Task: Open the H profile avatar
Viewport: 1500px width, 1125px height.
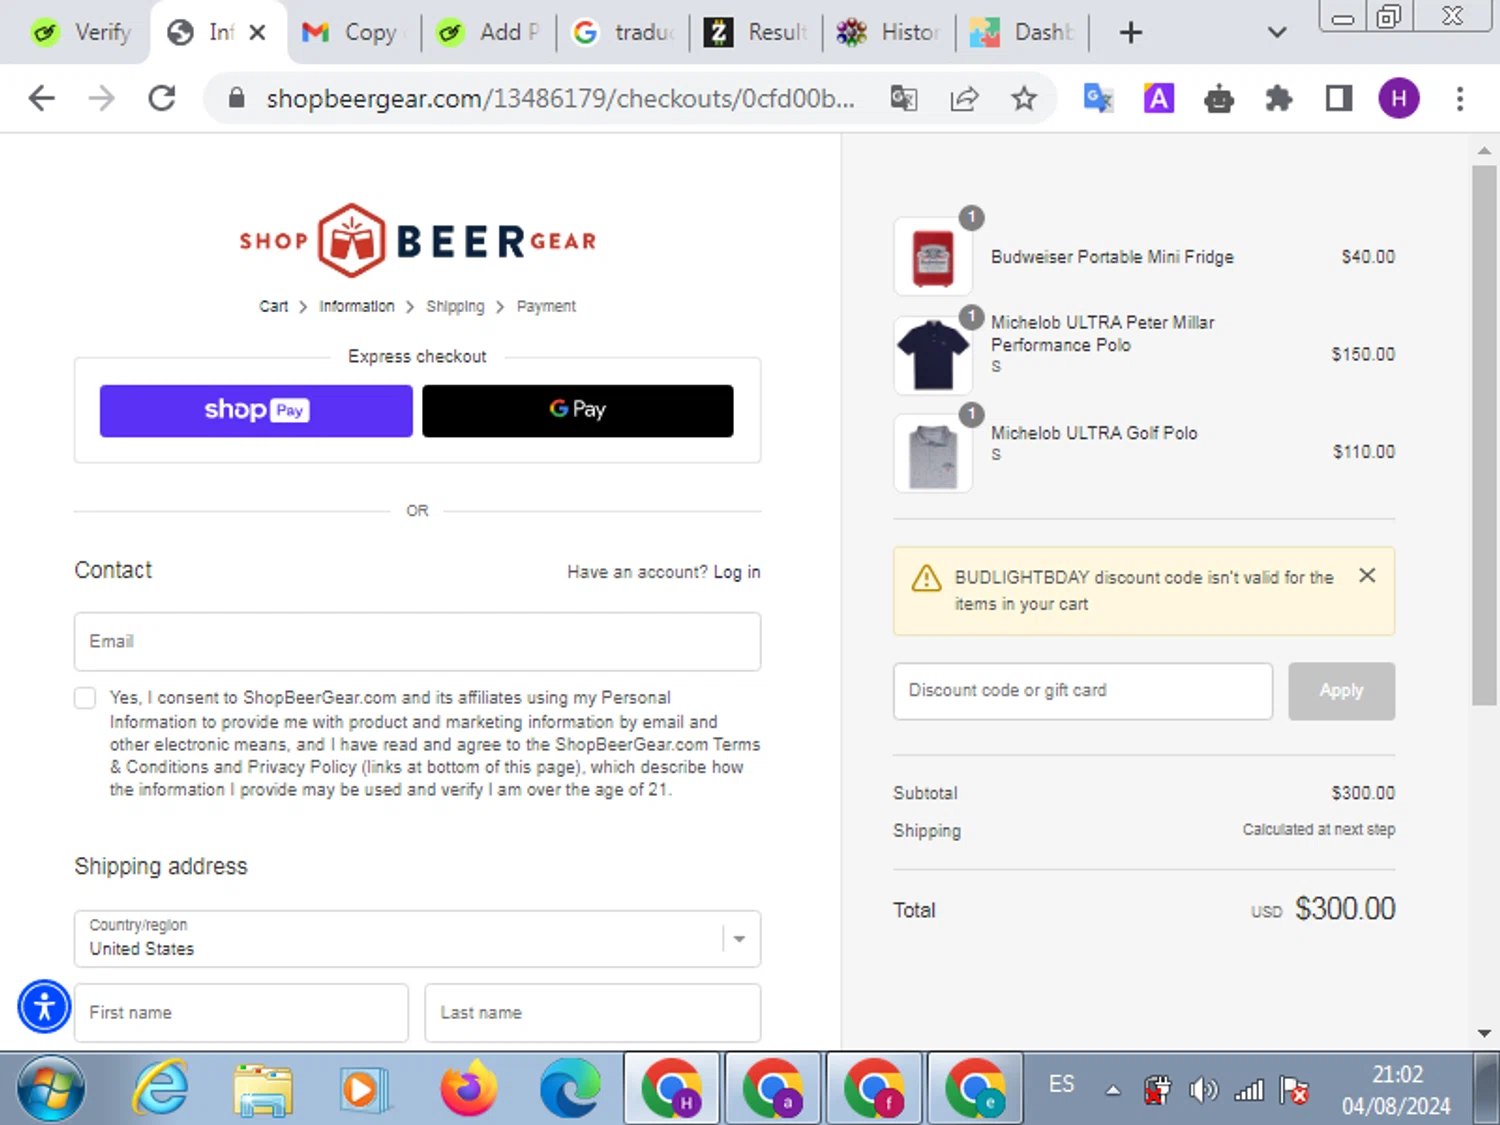Action: (1399, 98)
